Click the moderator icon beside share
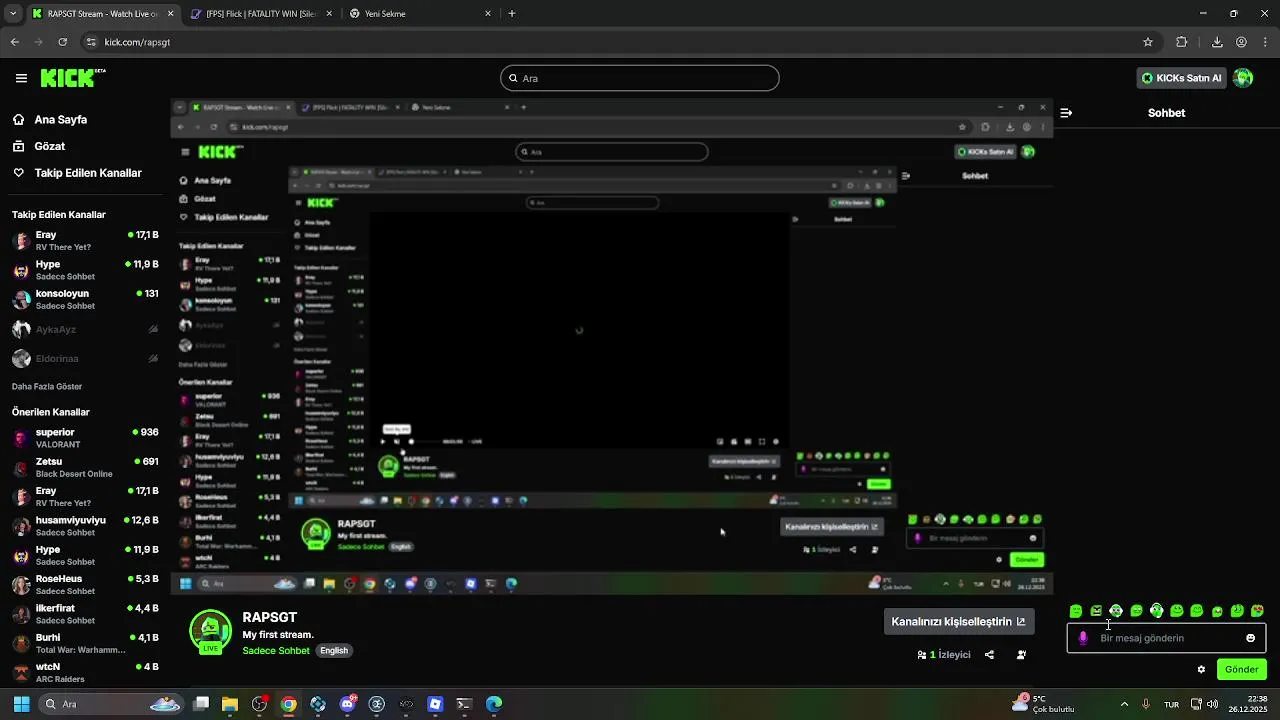This screenshot has width=1280, height=720. [1021, 655]
